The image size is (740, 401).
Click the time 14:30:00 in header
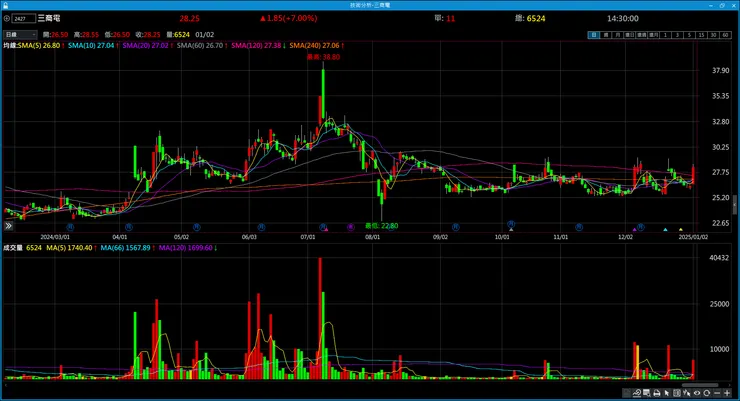622,18
